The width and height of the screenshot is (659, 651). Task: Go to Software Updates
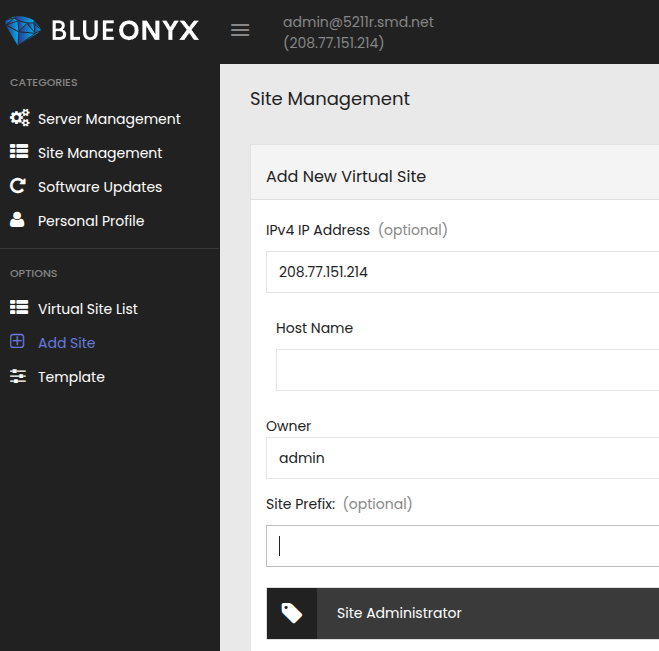(100, 187)
